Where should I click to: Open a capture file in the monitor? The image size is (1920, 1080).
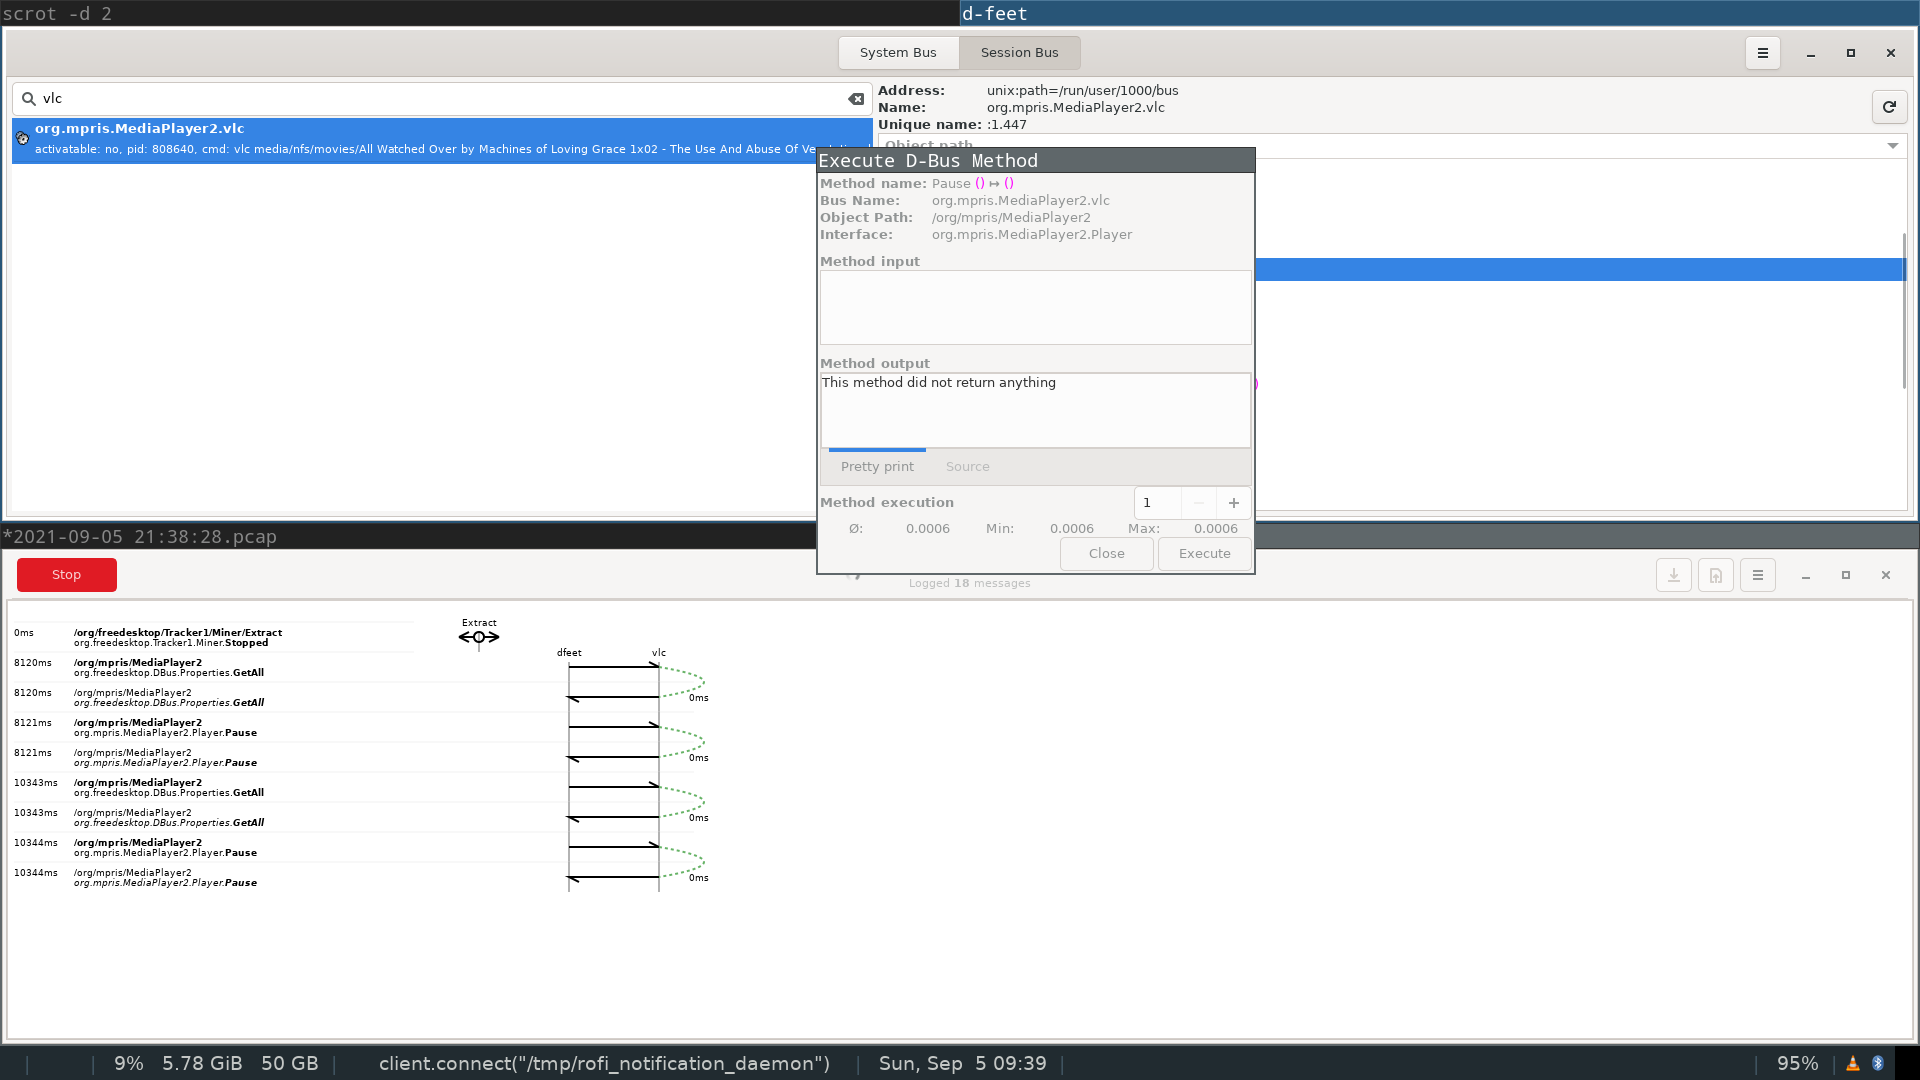point(1716,575)
